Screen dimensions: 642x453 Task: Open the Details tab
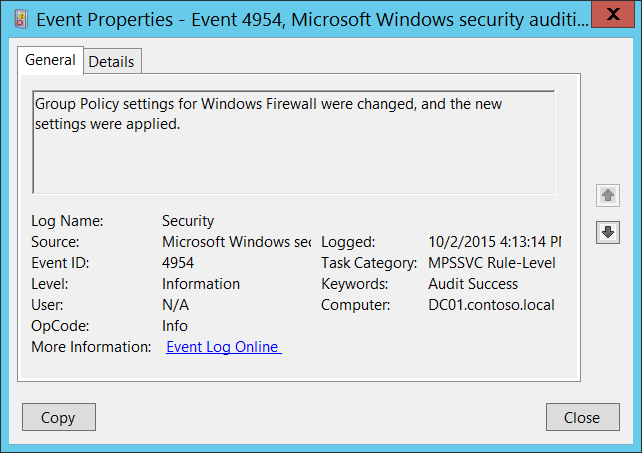click(x=111, y=61)
